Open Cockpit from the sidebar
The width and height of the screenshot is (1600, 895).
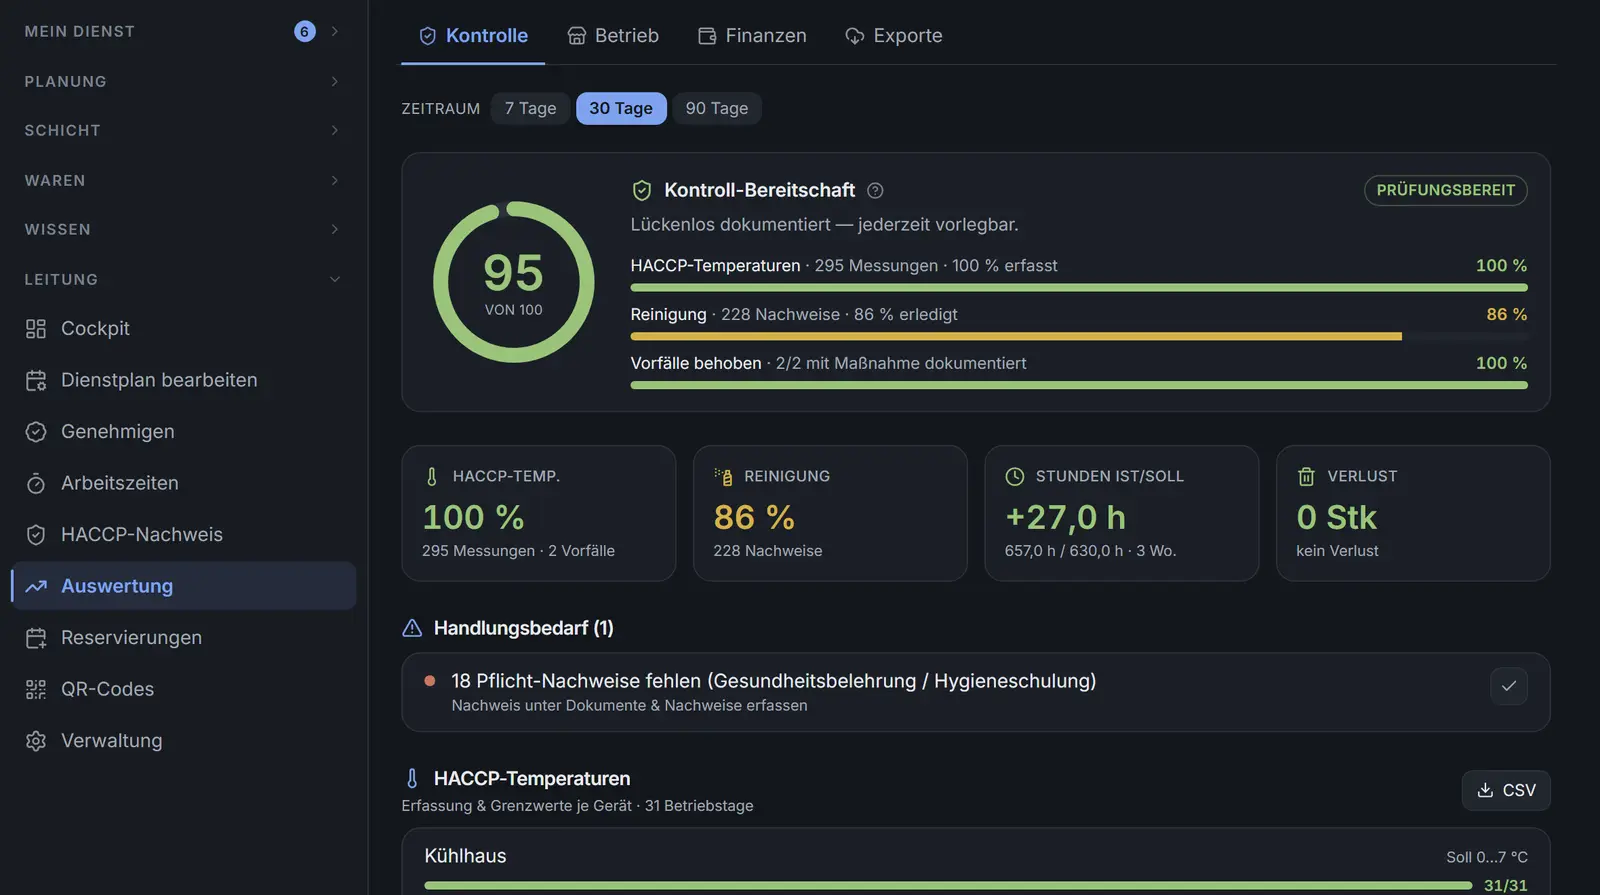point(184,329)
